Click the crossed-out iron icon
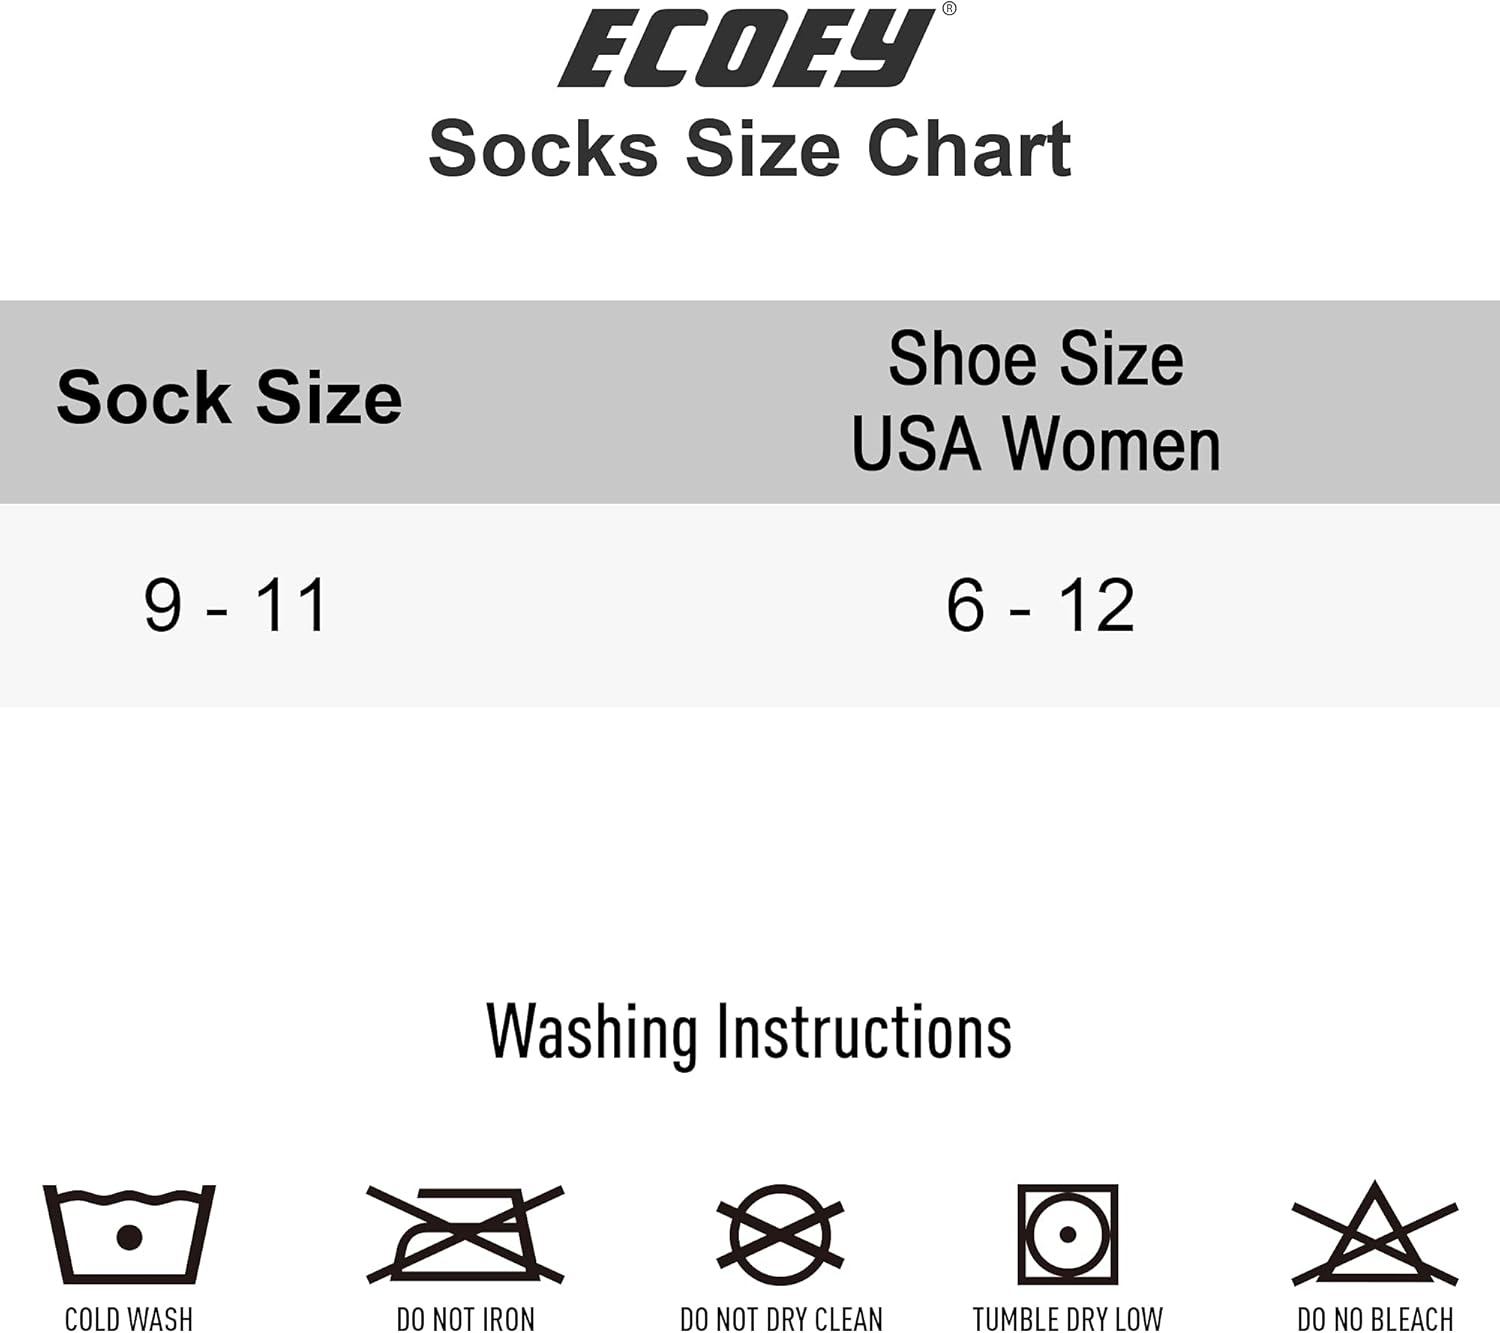1500x1333 pixels. pos(466,1234)
